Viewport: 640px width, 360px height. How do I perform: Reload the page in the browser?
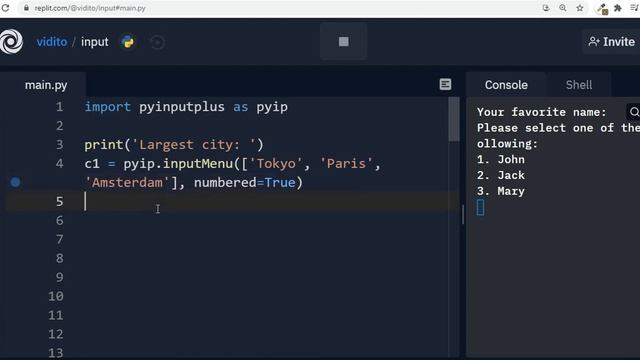5,8
